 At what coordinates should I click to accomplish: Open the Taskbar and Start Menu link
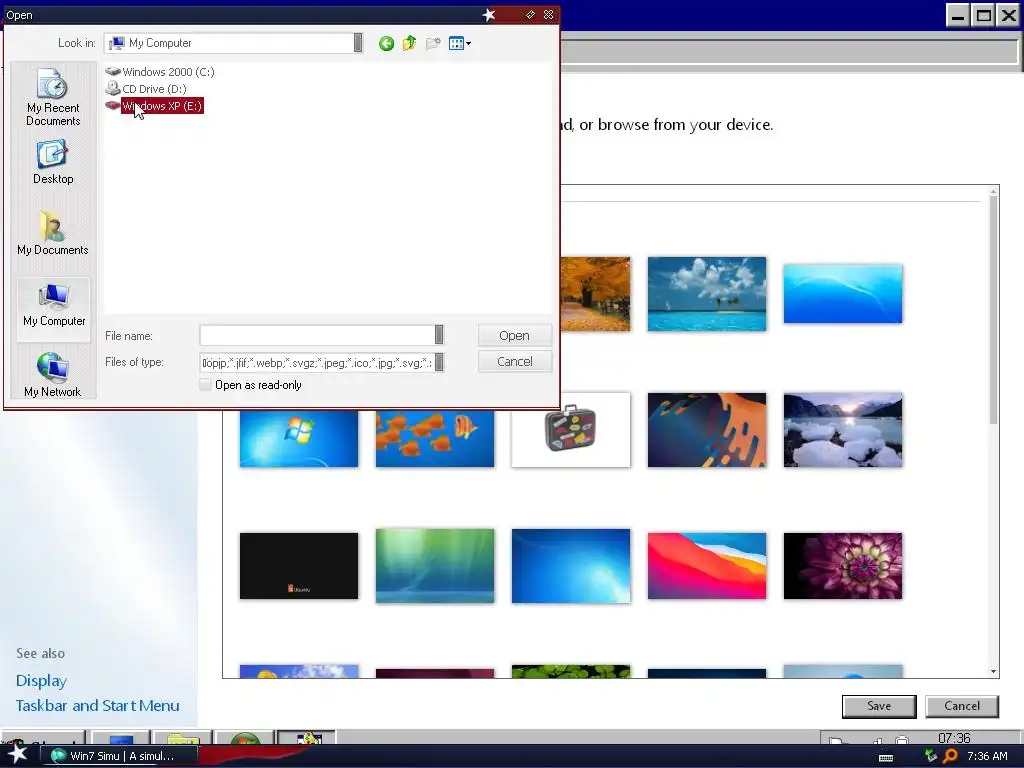(x=97, y=706)
